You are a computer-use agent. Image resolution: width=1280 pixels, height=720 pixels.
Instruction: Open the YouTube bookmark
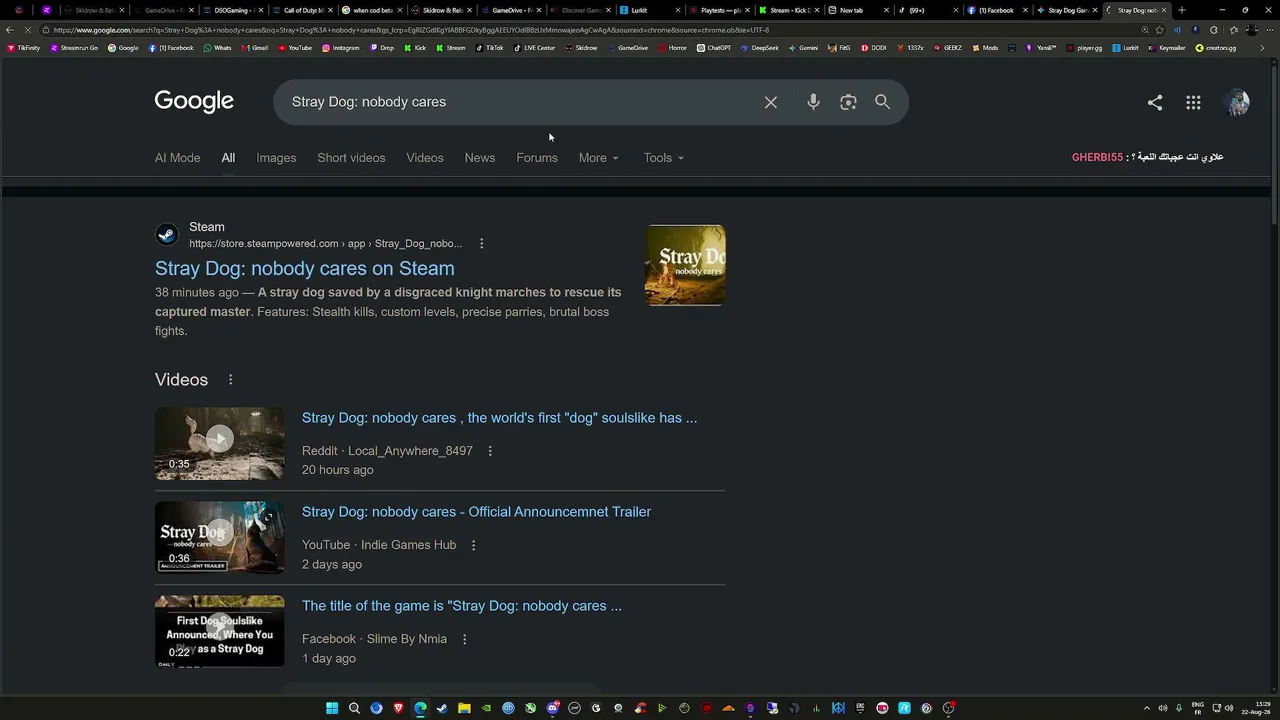pyautogui.click(x=295, y=48)
